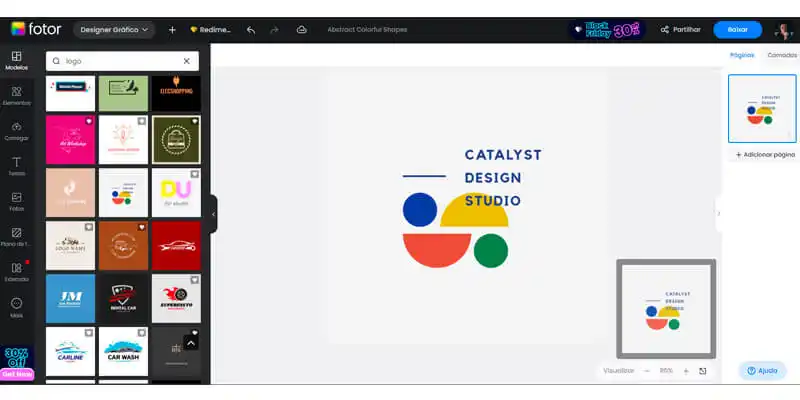Collapse the templates side panel
Screen dimensions: 800x400
click(x=213, y=214)
